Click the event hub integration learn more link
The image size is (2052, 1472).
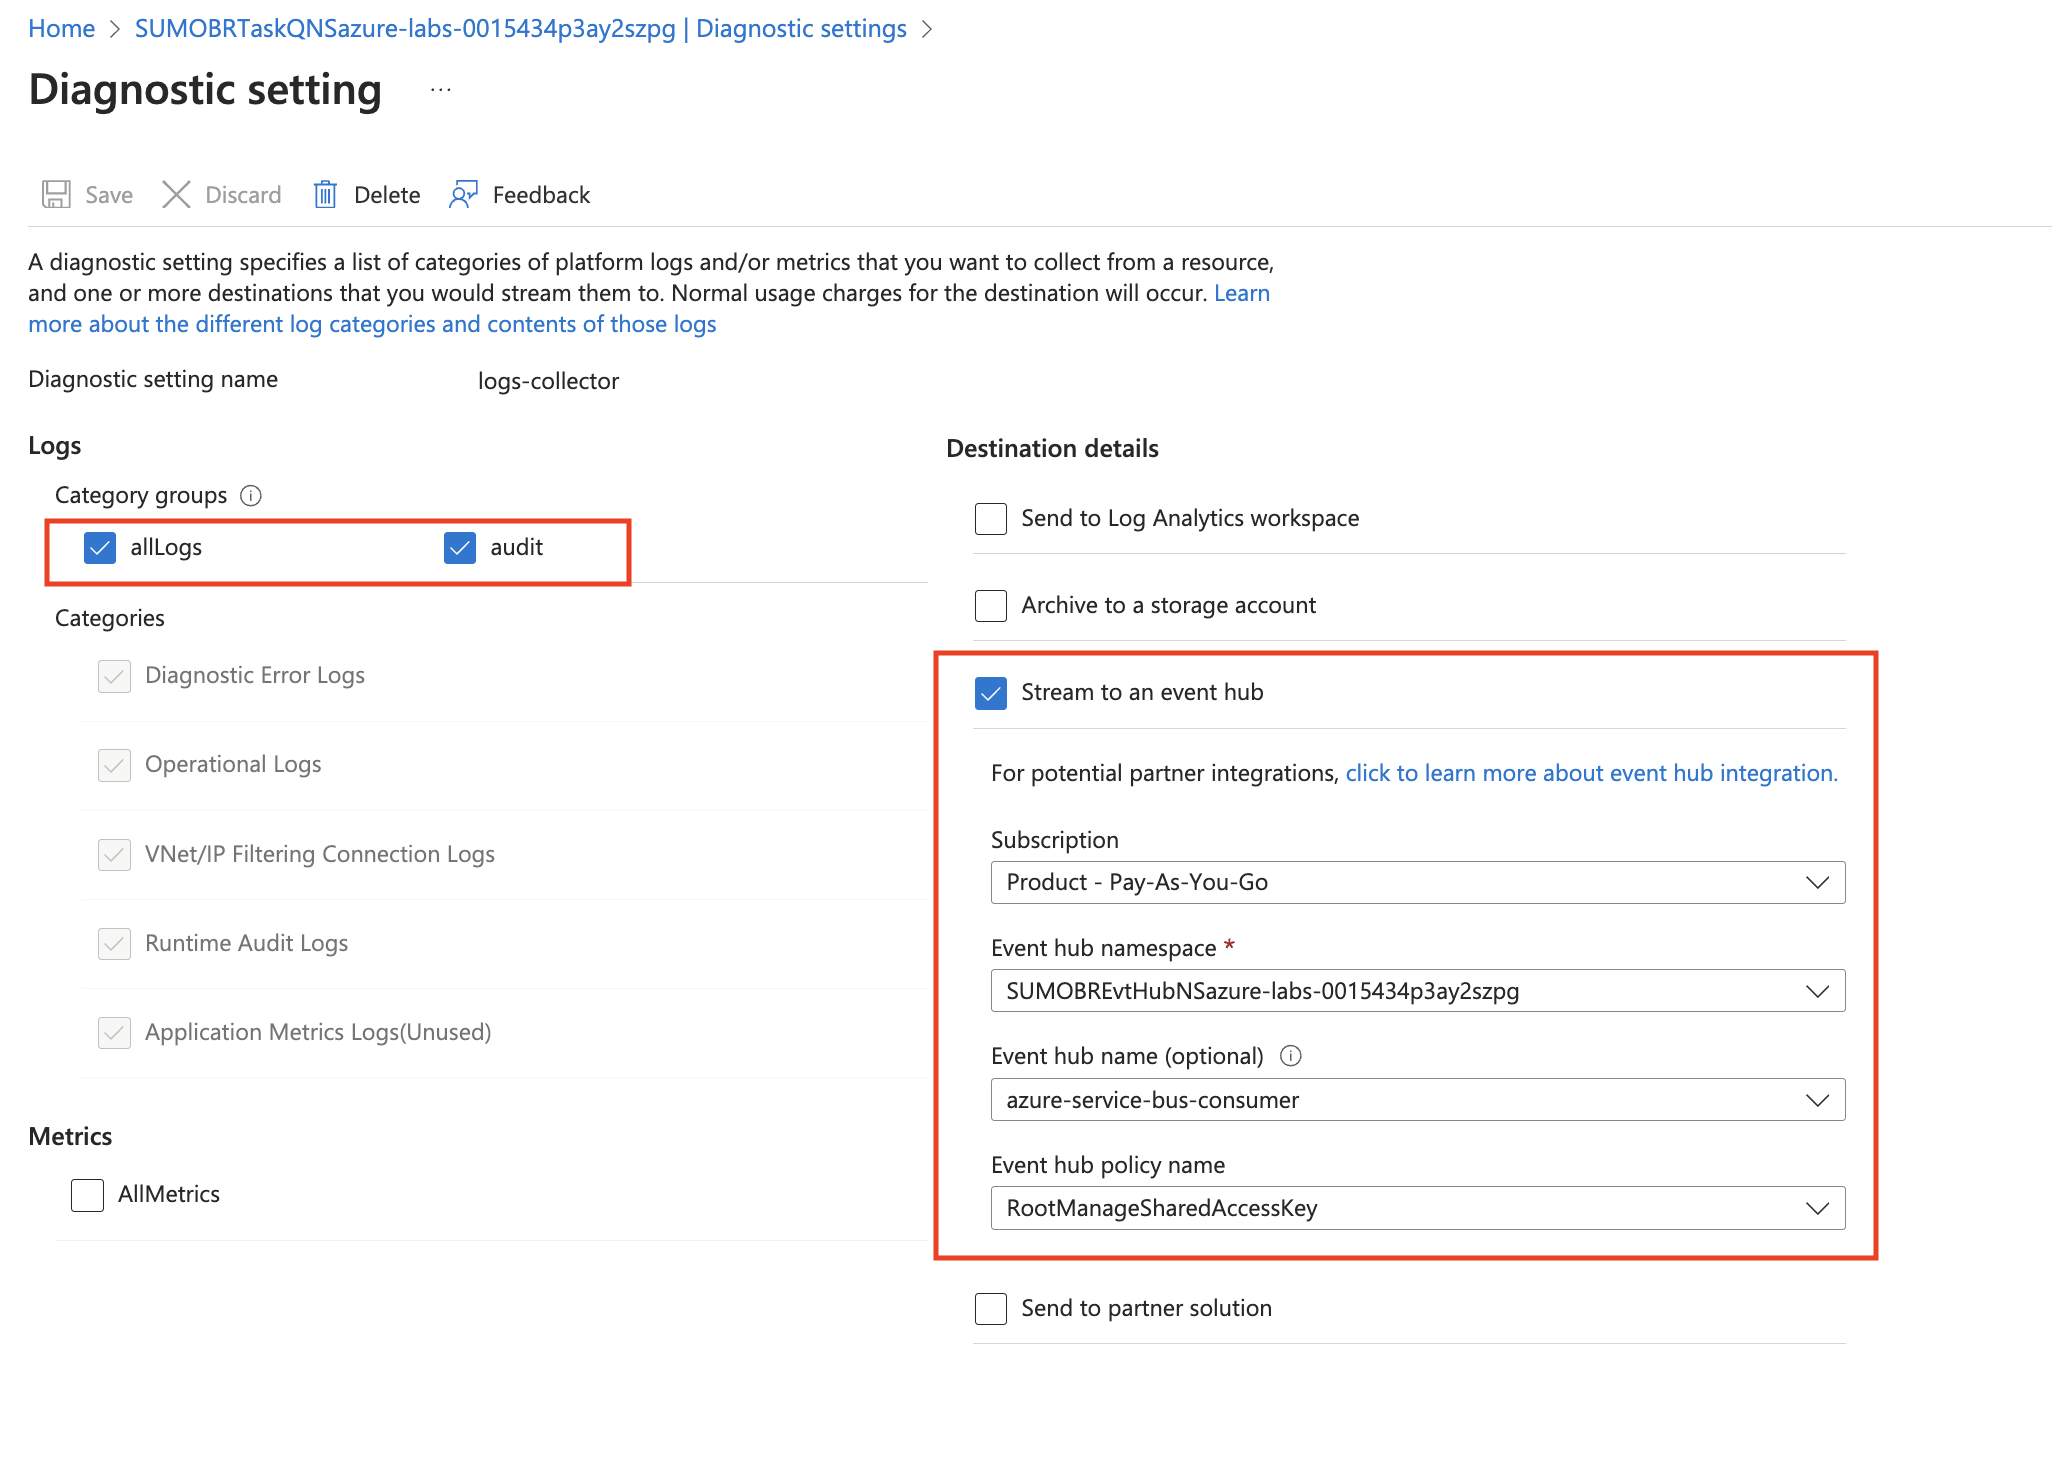click(x=1588, y=772)
